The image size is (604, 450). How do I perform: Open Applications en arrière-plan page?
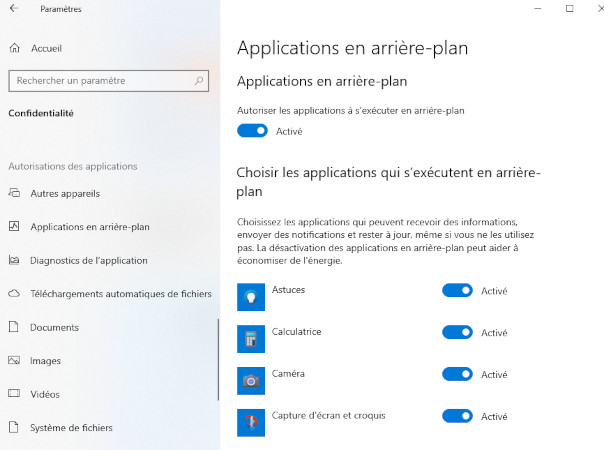click(90, 227)
